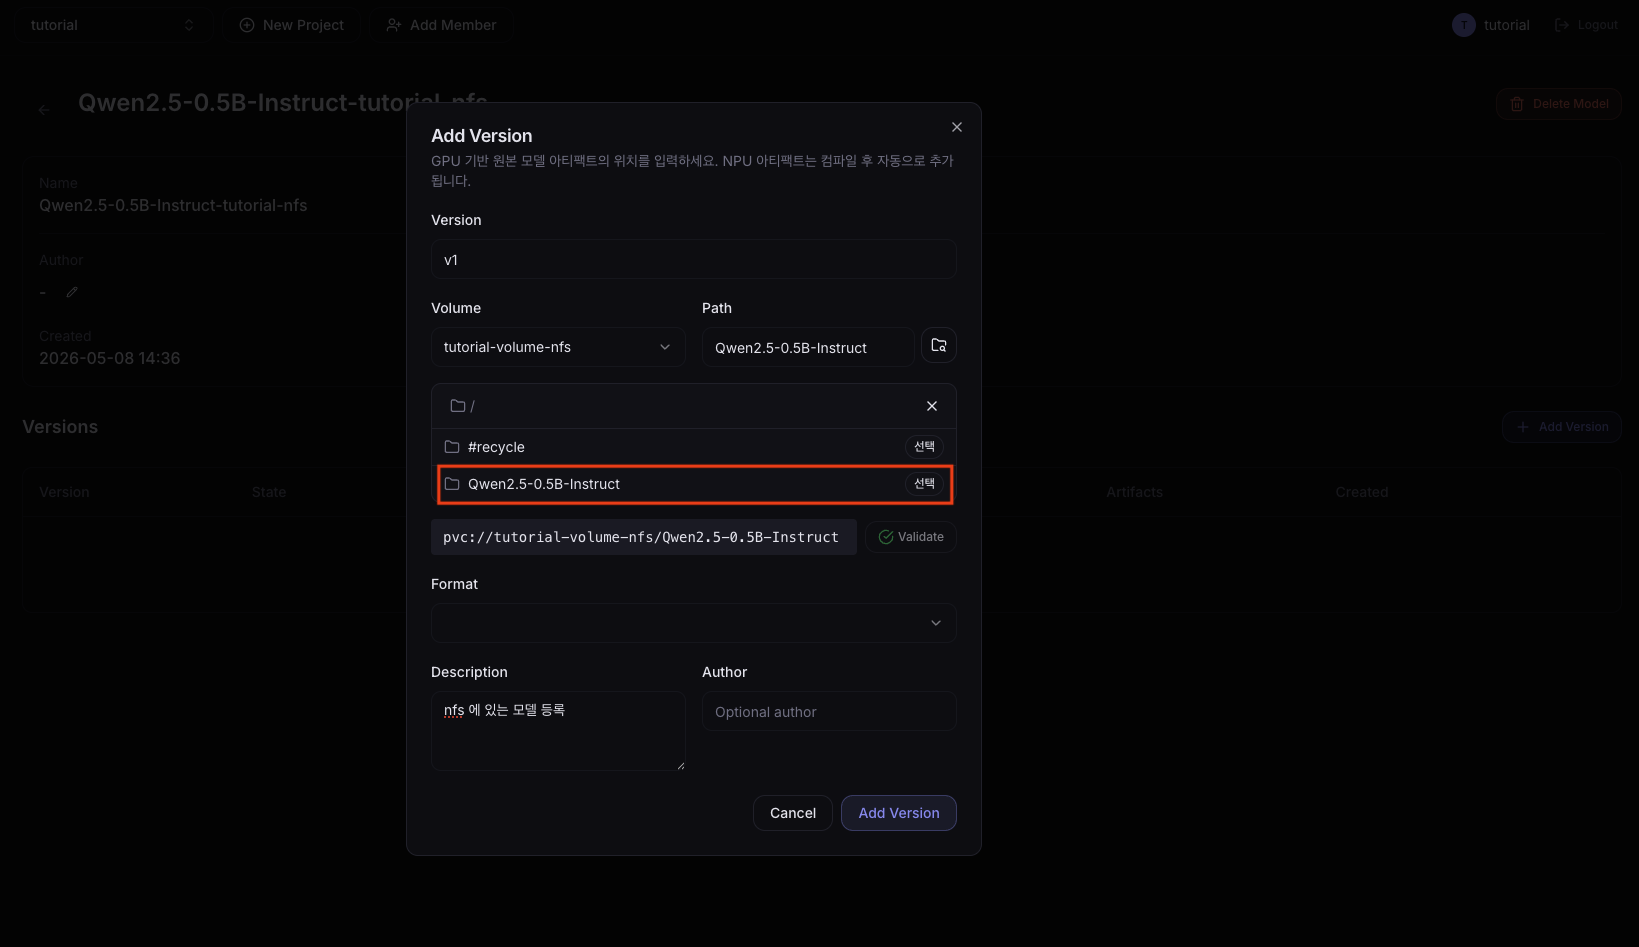Click the State column header
The image size is (1639, 947).
(x=269, y=492)
